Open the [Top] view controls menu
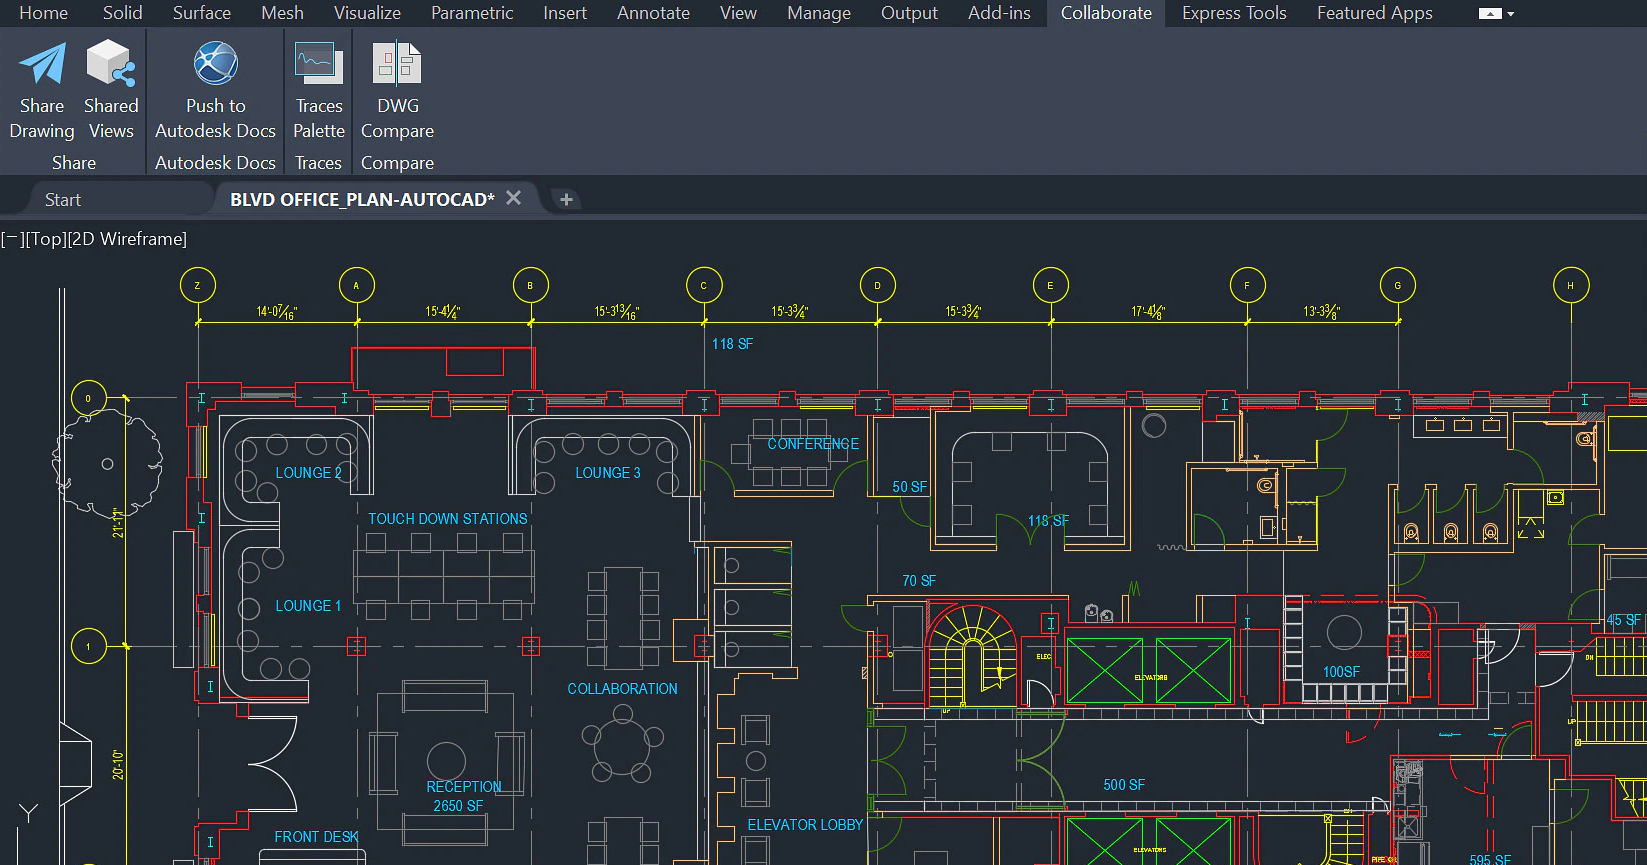Screen dimensions: 1647x865 tap(45, 239)
